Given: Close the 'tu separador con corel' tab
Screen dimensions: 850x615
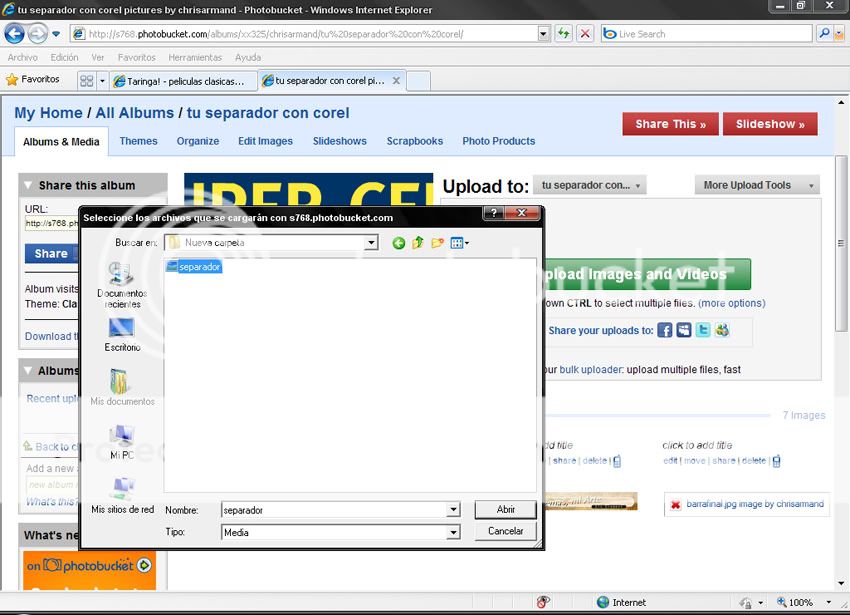Looking at the screenshot, I should (396, 81).
